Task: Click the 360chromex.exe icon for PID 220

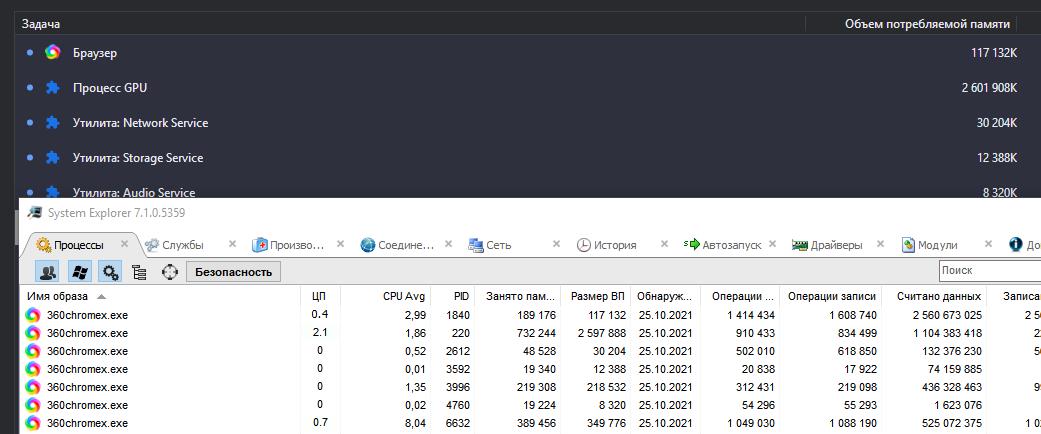Action: click(33, 332)
